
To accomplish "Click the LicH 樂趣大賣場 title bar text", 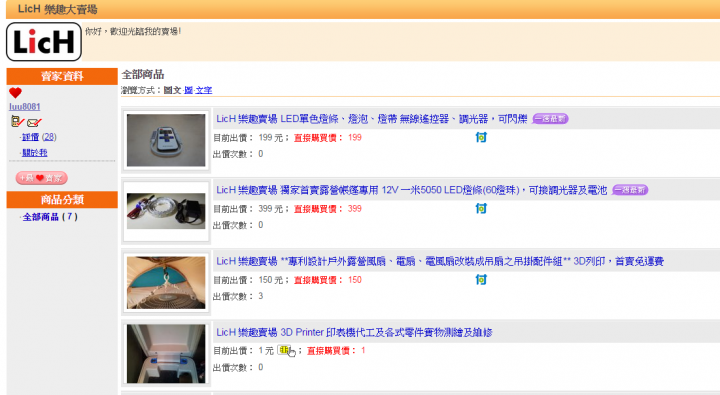I will click(57, 9).
